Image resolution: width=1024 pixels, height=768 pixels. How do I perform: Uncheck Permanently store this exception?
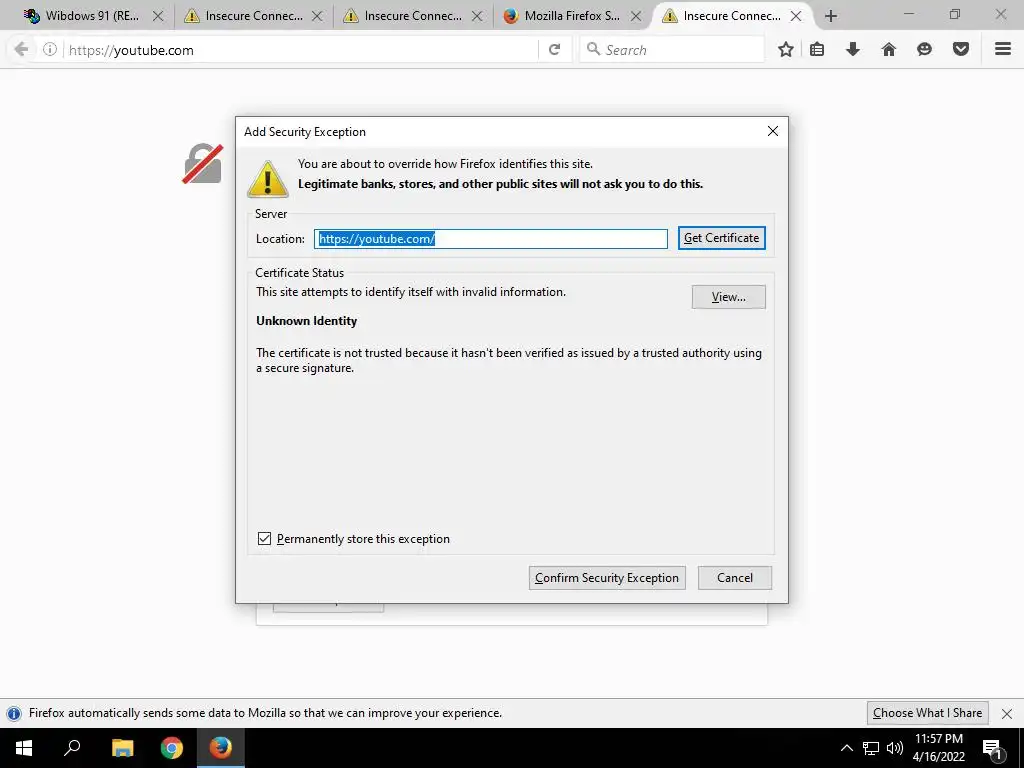[x=264, y=539]
